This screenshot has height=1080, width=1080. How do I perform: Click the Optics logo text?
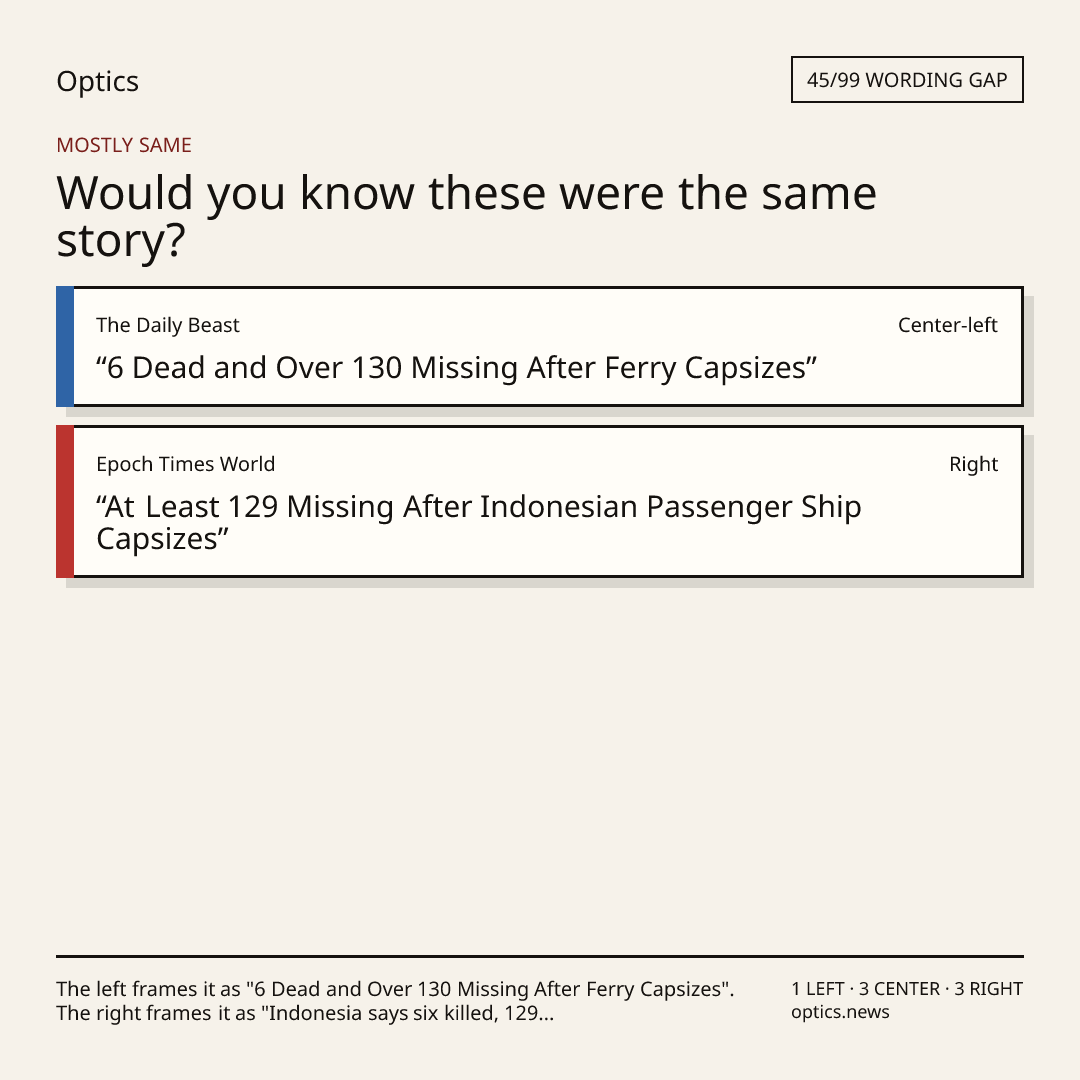point(97,82)
